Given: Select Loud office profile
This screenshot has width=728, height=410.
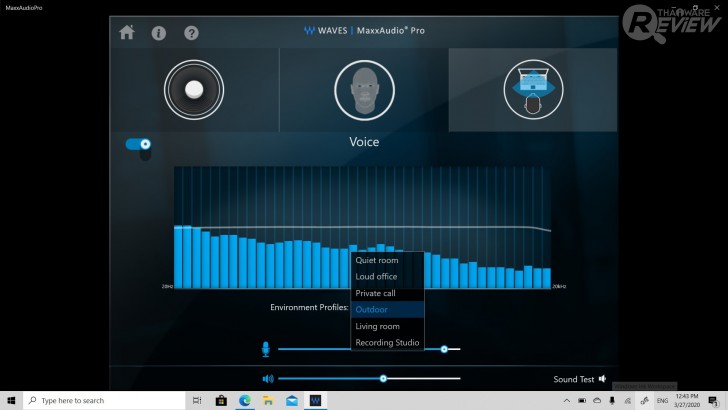Looking at the screenshot, I should pyautogui.click(x=387, y=276).
